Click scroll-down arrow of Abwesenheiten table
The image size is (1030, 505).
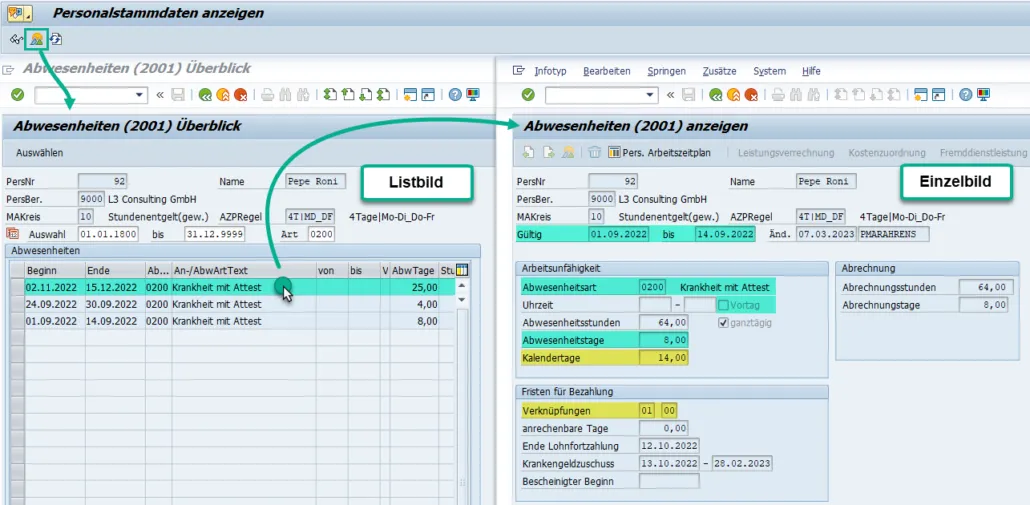[462, 299]
